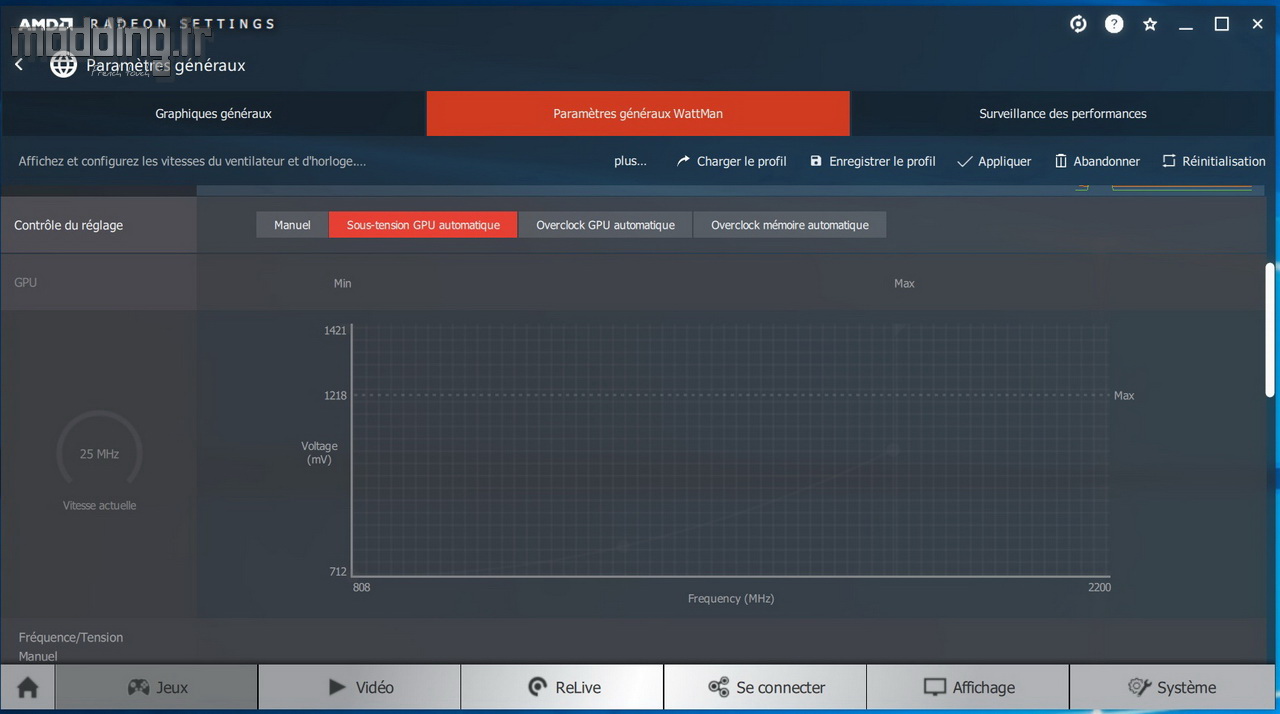Click the Système gear icon
1280x714 pixels.
pyautogui.click(x=1139, y=687)
